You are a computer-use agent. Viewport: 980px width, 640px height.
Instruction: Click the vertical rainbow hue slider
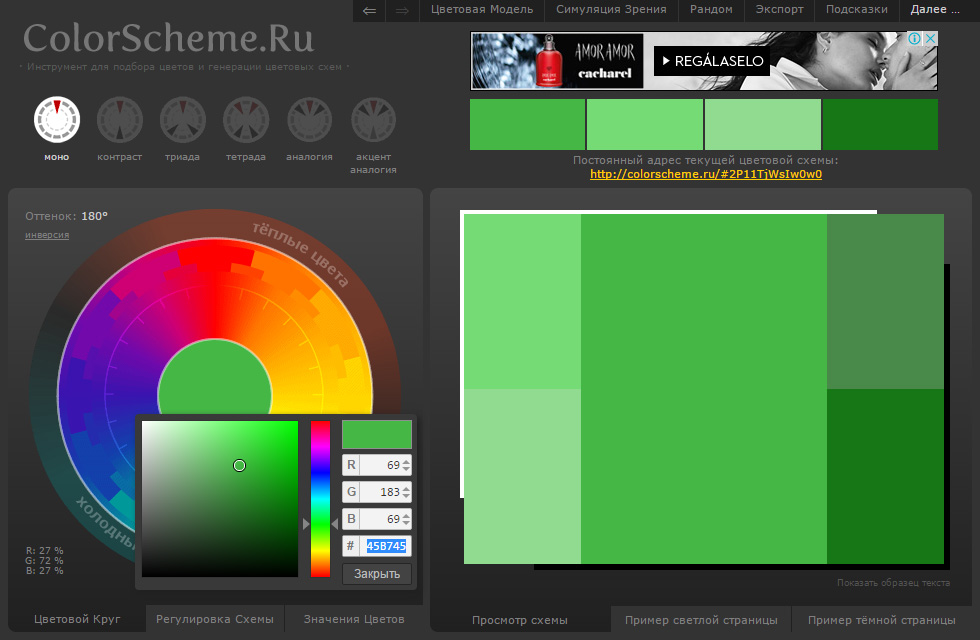(320, 498)
